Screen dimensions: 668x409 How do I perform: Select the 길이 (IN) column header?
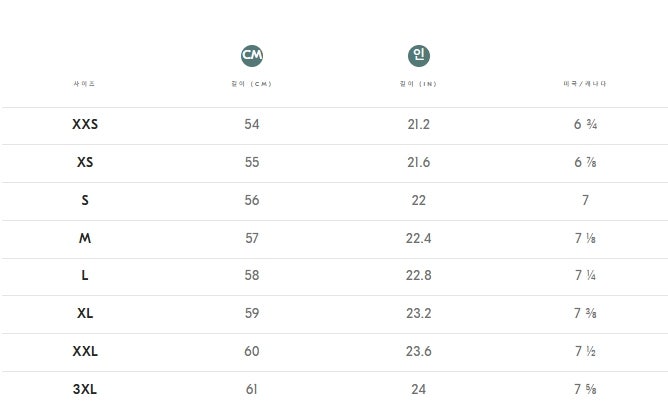[x=418, y=84]
